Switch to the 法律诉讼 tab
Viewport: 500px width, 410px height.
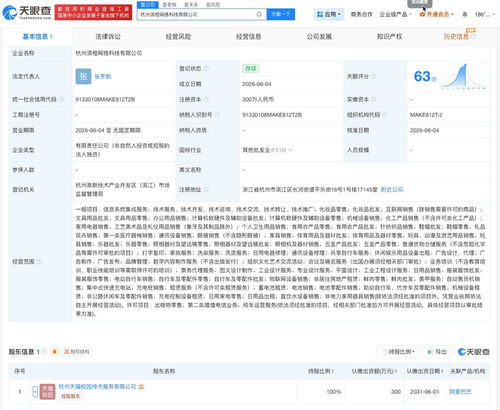click(108, 37)
